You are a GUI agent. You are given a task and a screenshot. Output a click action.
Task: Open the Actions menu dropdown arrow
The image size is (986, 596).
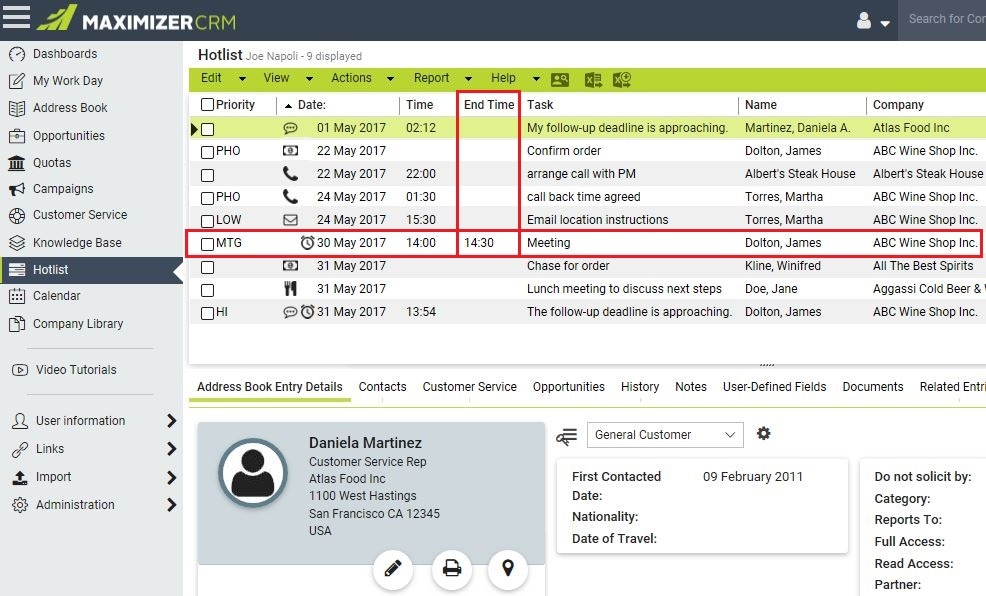(391, 79)
